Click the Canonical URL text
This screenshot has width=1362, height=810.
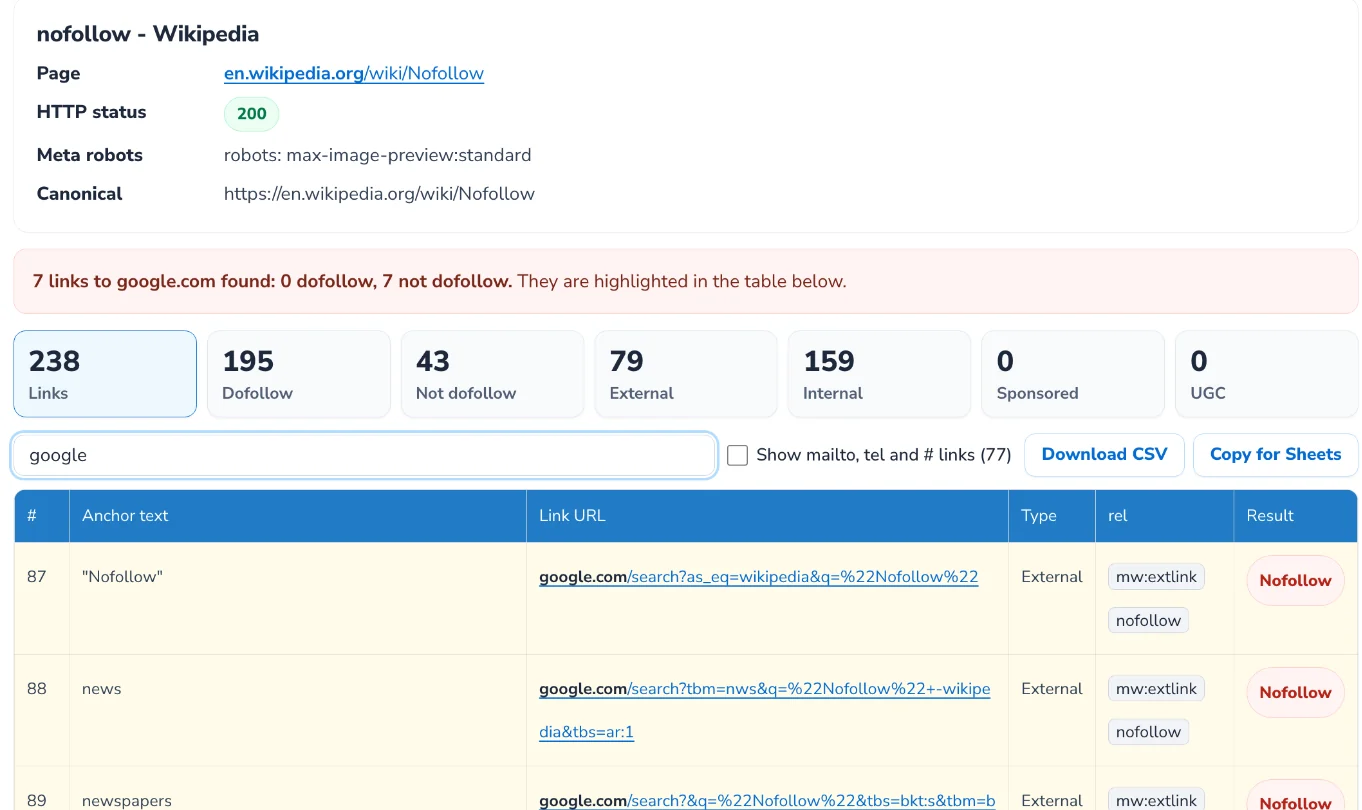[379, 194]
